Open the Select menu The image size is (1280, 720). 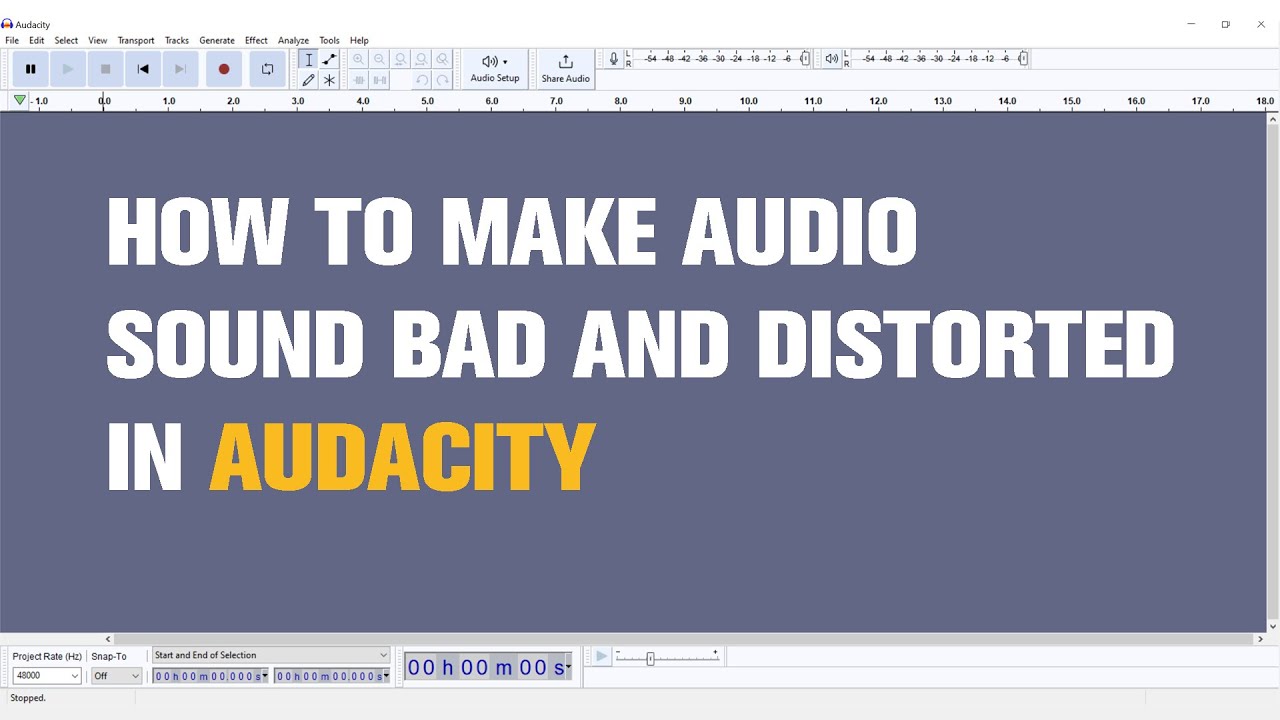click(66, 41)
